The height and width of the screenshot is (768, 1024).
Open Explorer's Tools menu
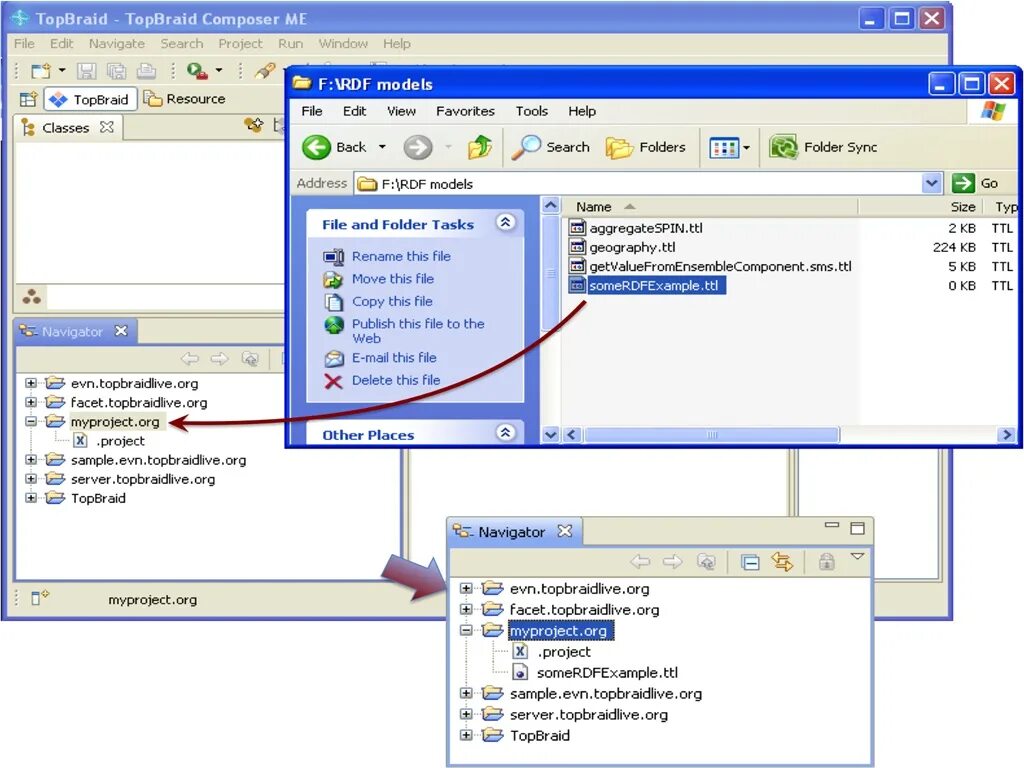coord(532,111)
